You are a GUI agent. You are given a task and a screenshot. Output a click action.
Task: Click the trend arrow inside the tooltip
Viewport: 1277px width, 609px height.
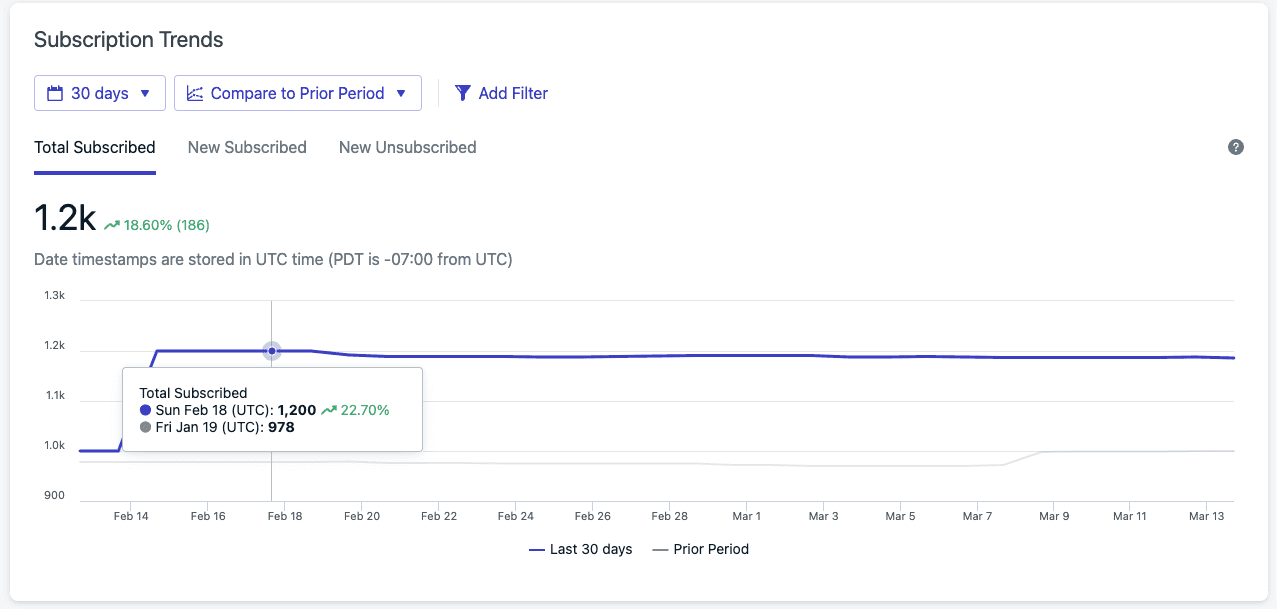[x=329, y=409]
